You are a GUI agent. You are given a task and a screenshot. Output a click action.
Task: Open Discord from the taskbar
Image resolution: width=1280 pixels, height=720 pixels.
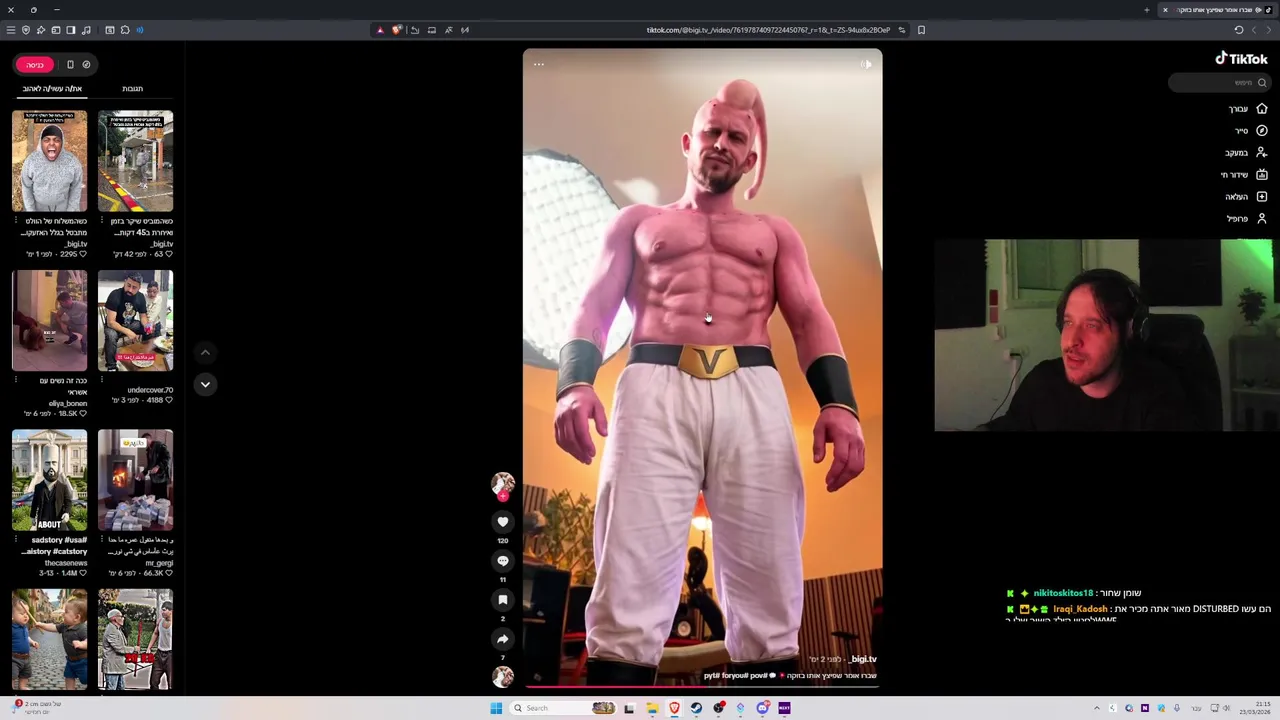(x=762, y=708)
